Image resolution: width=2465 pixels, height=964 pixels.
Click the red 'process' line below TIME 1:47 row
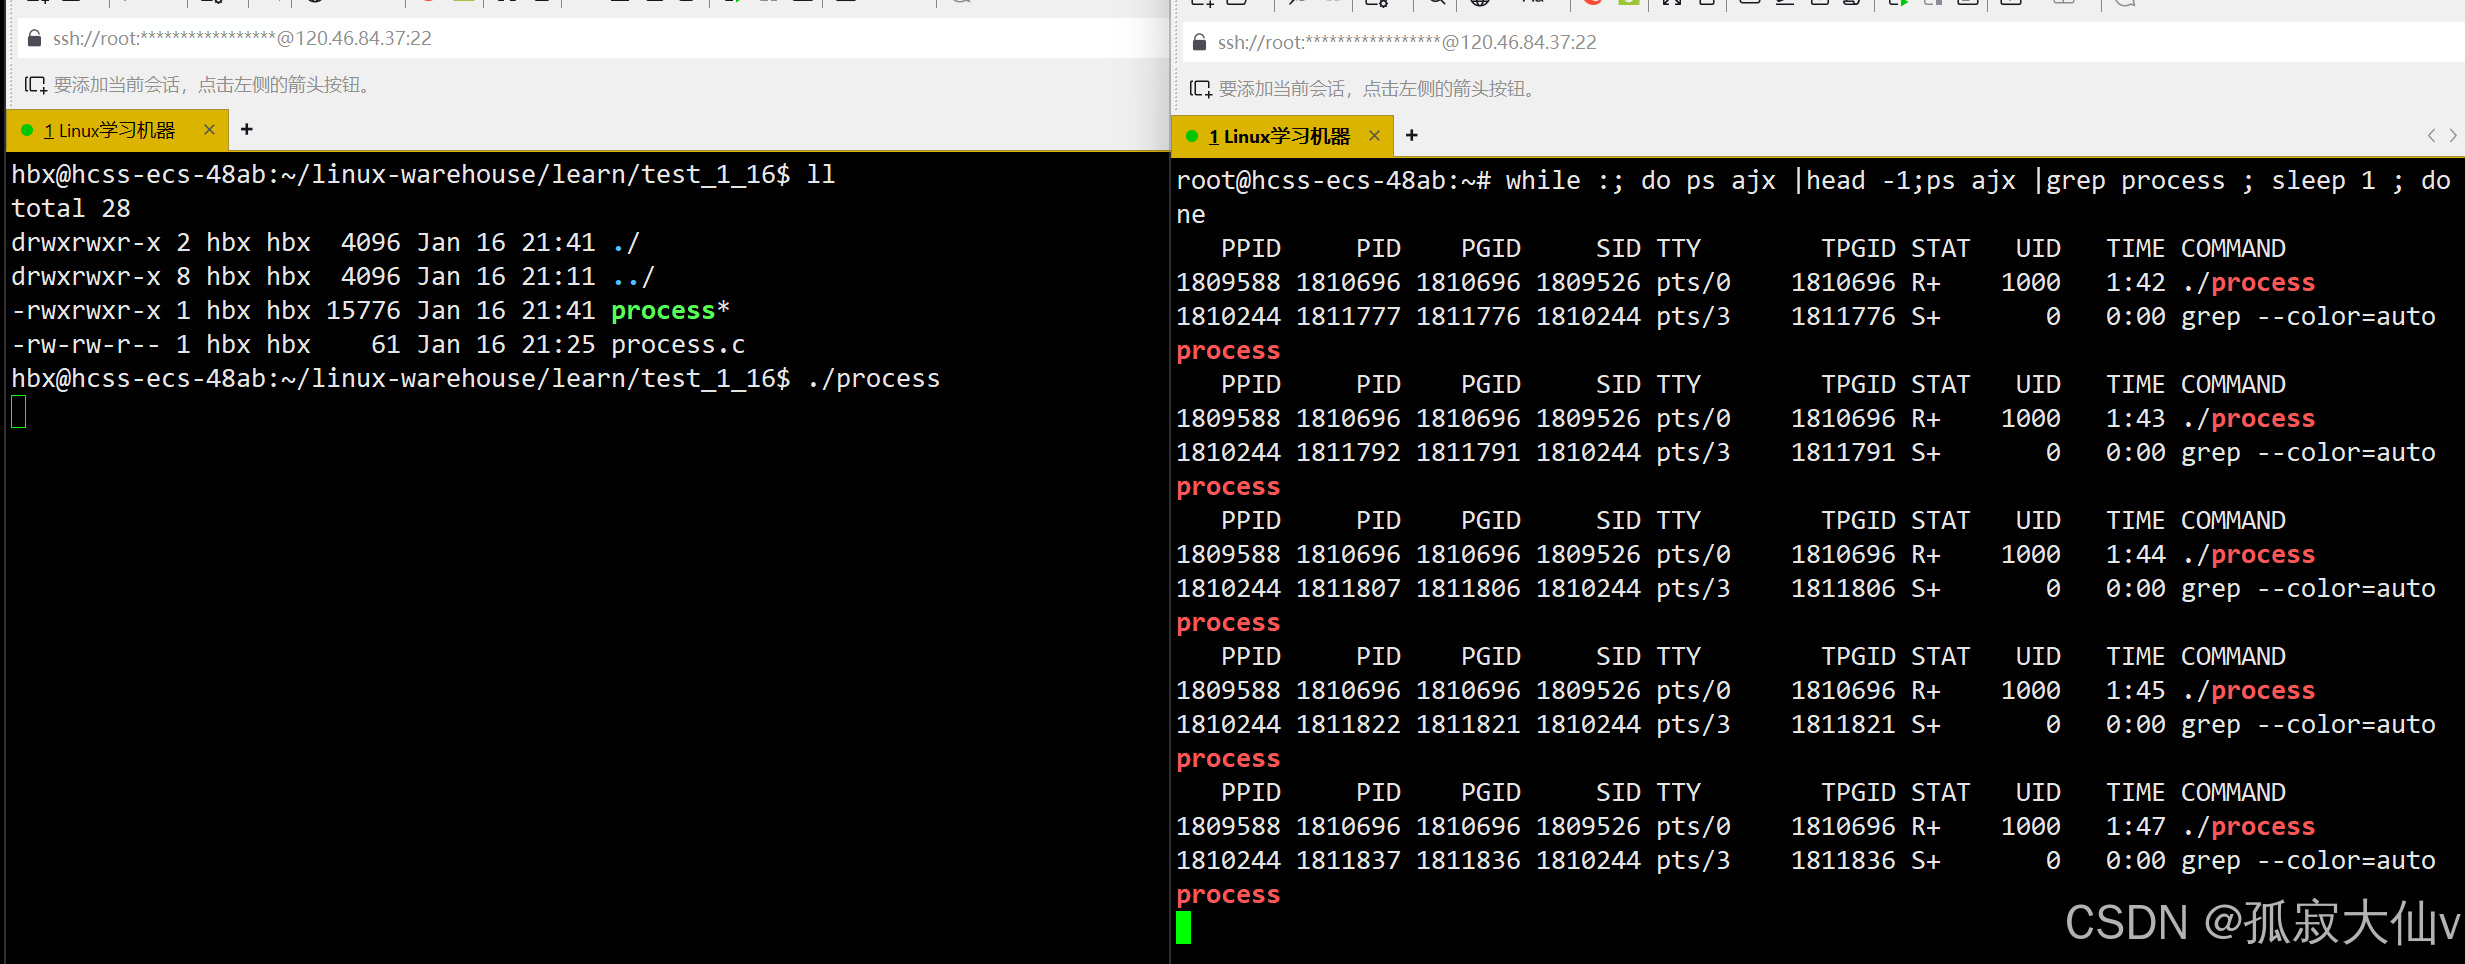pos(1228,895)
